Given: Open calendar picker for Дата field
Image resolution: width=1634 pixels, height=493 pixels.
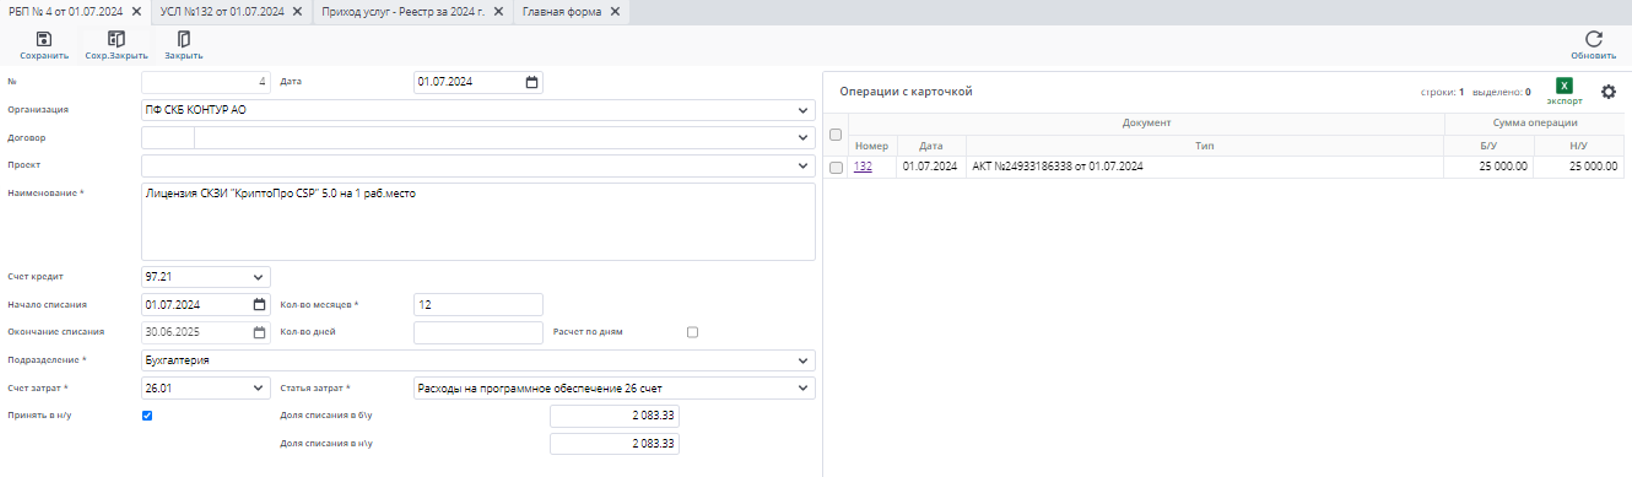Looking at the screenshot, I should 532,82.
